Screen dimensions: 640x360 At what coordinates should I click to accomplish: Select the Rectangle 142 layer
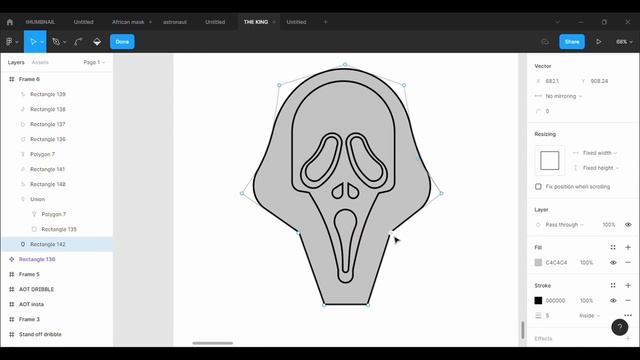click(57, 244)
